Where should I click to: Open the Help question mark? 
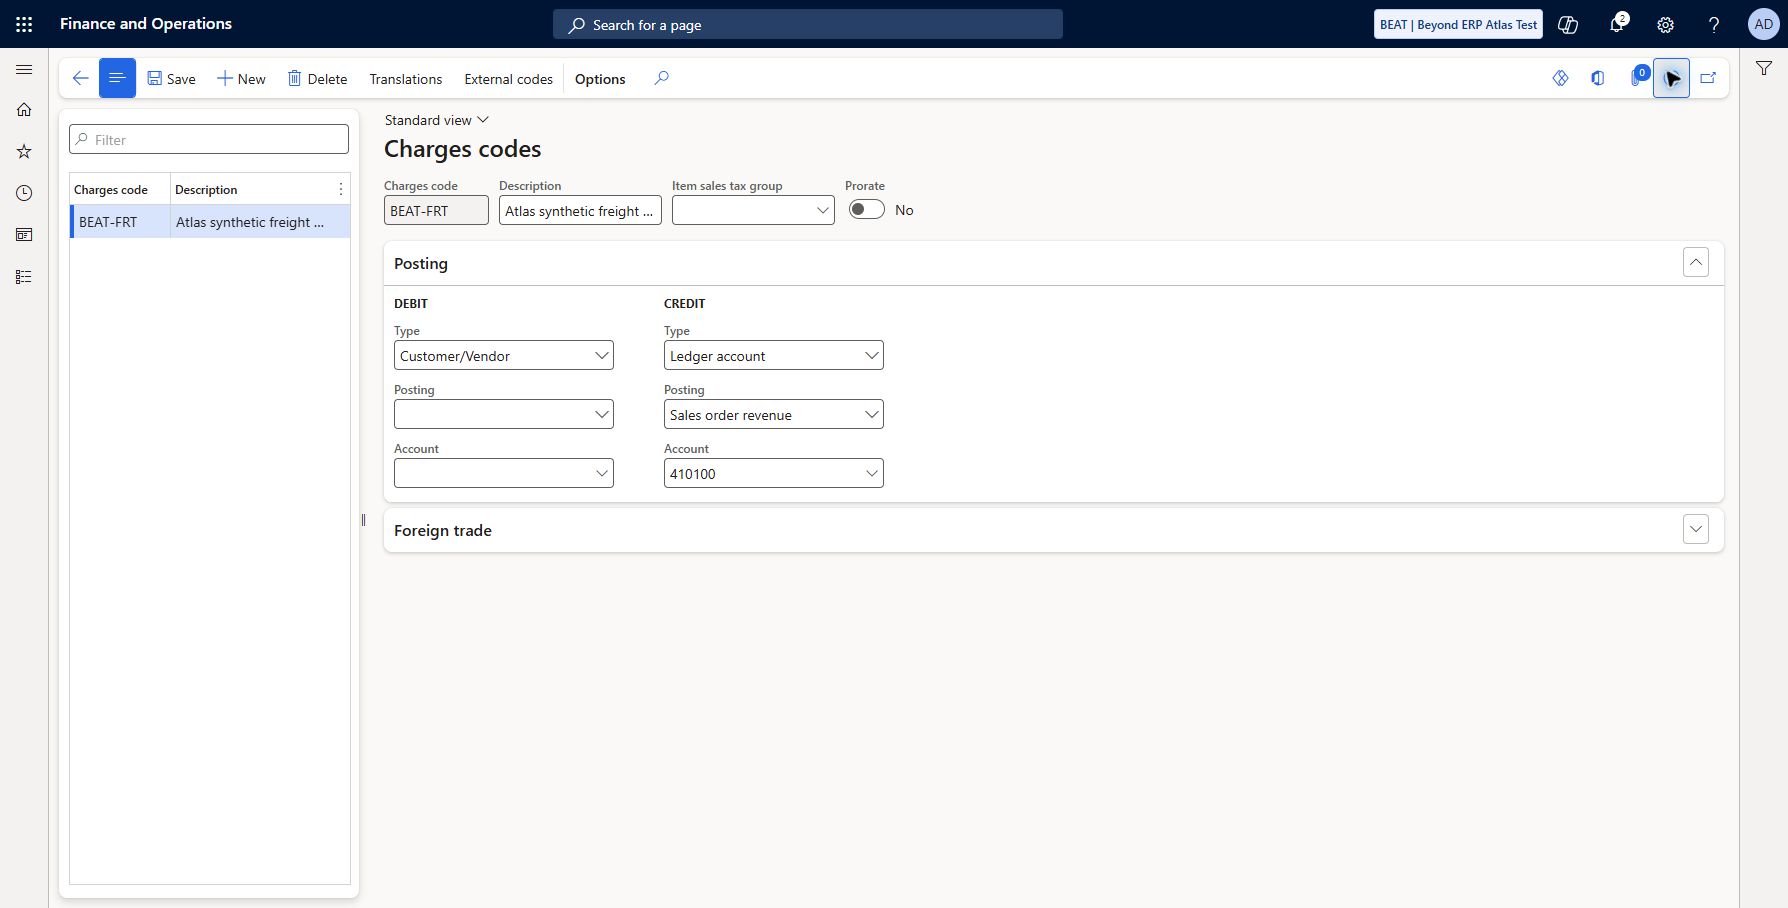pyautogui.click(x=1713, y=25)
